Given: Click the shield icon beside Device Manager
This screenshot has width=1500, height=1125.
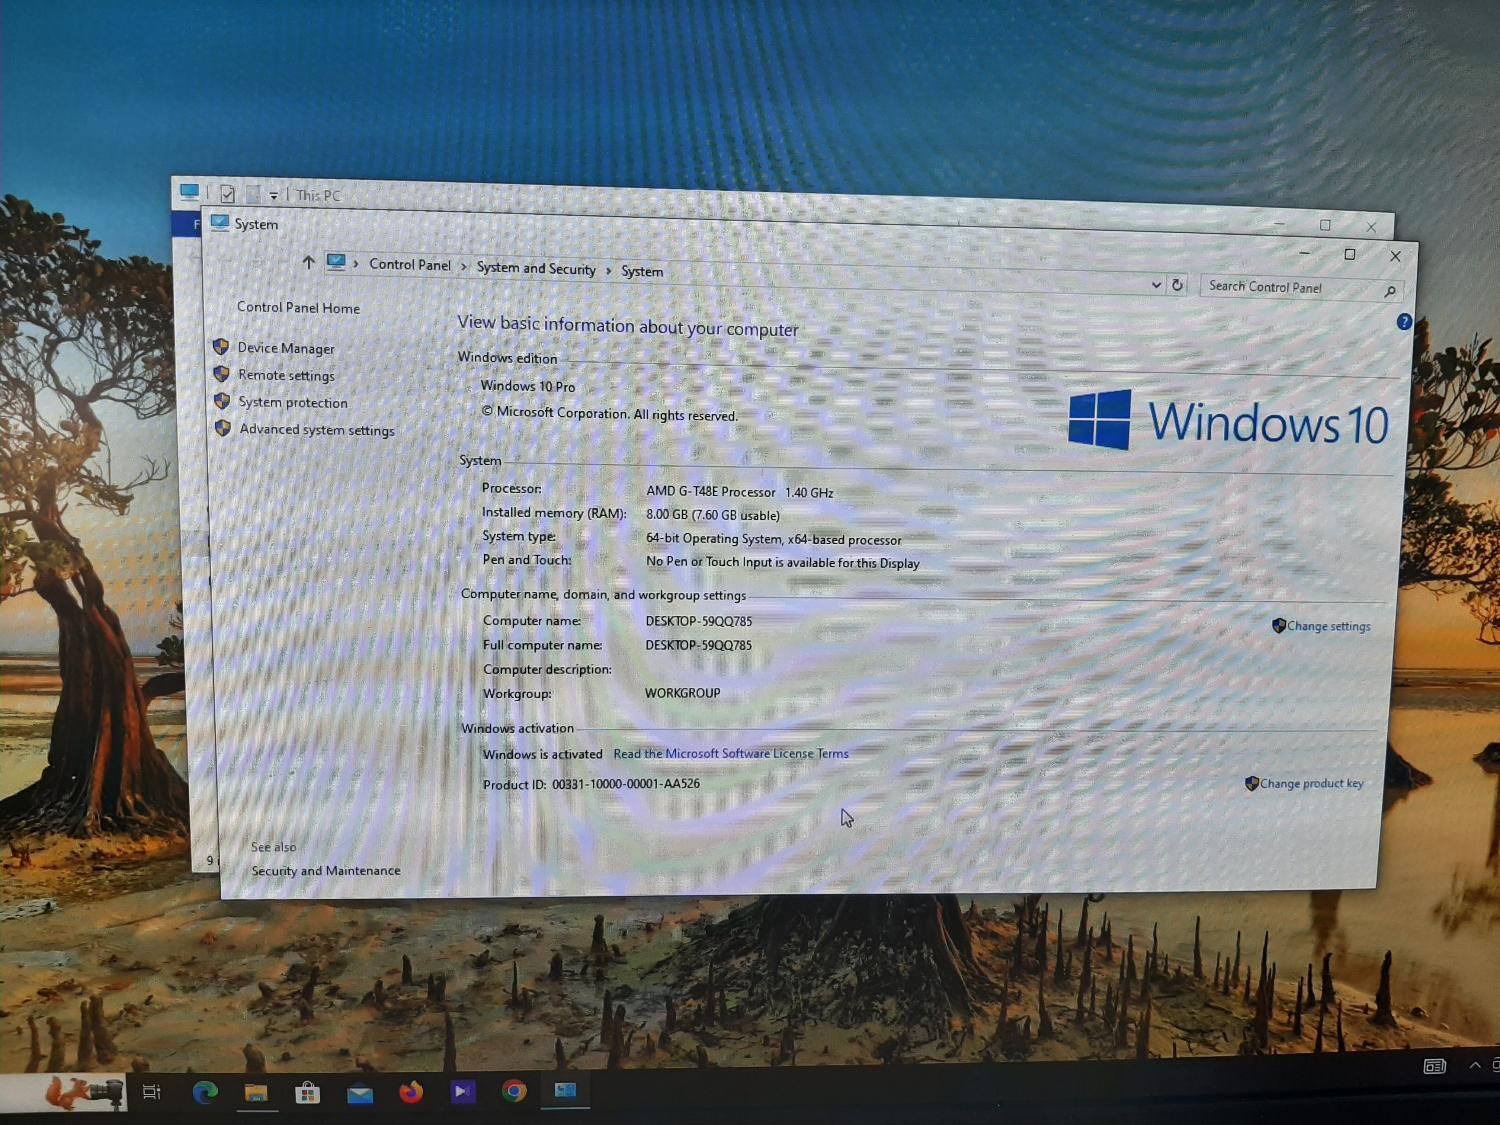Looking at the screenshot, I should [x=221, y=347].
